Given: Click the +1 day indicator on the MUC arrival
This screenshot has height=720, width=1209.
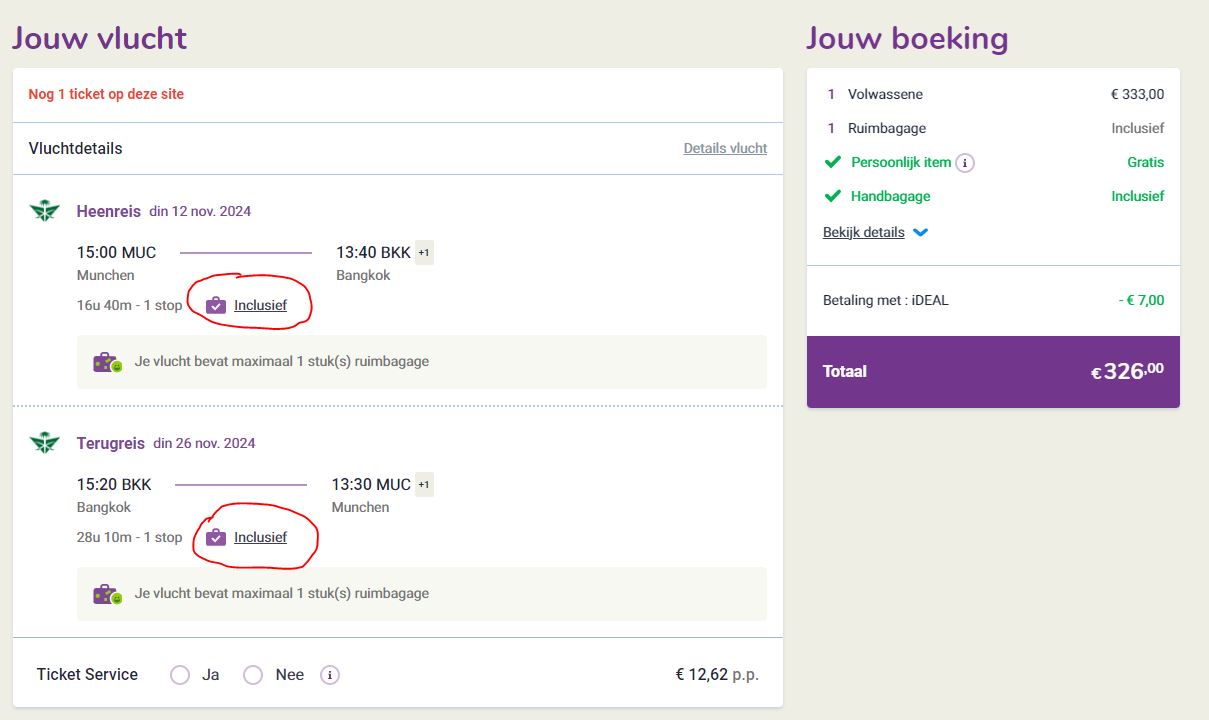Looking at the screenshot, I should (x=424, y=485).
